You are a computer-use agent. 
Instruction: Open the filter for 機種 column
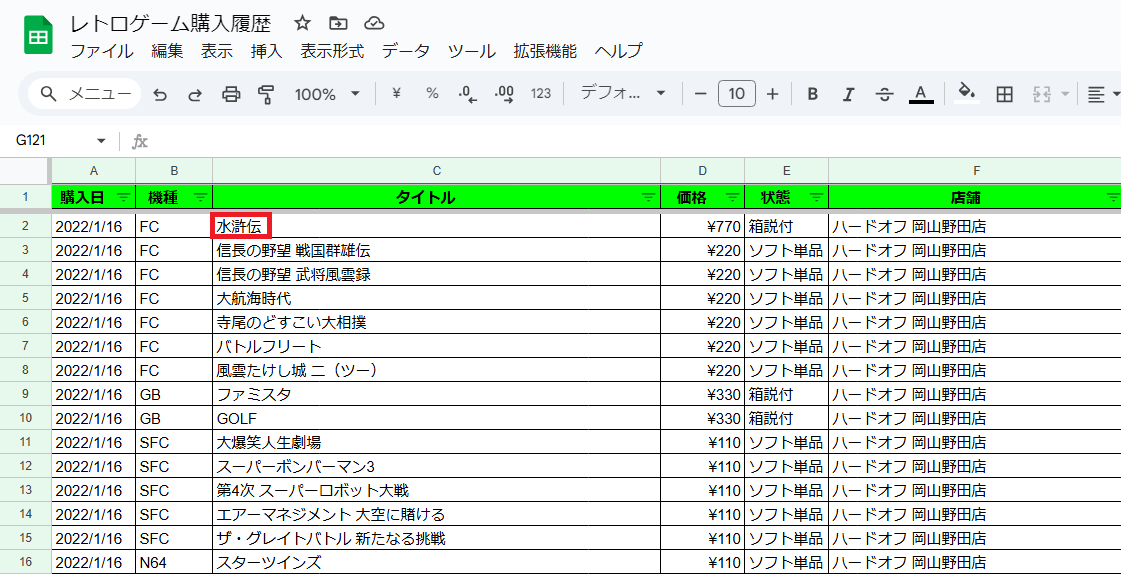(x=201, y=197)
